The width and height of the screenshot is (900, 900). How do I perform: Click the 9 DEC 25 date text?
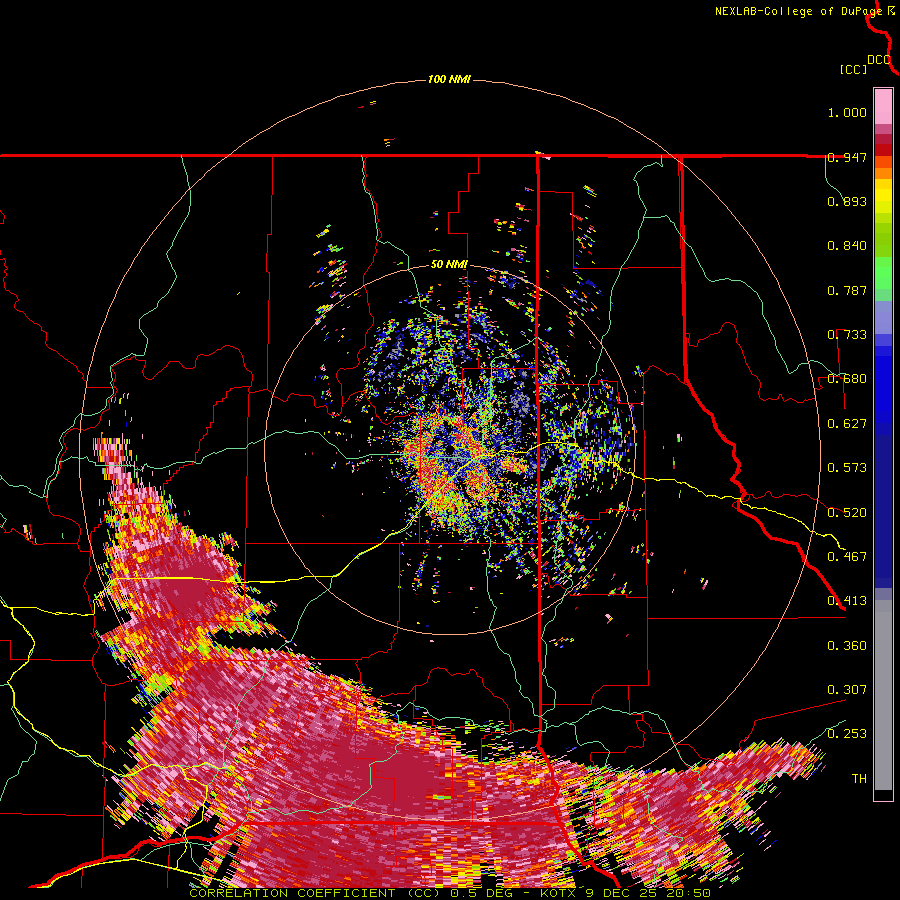tap(620, 893)
